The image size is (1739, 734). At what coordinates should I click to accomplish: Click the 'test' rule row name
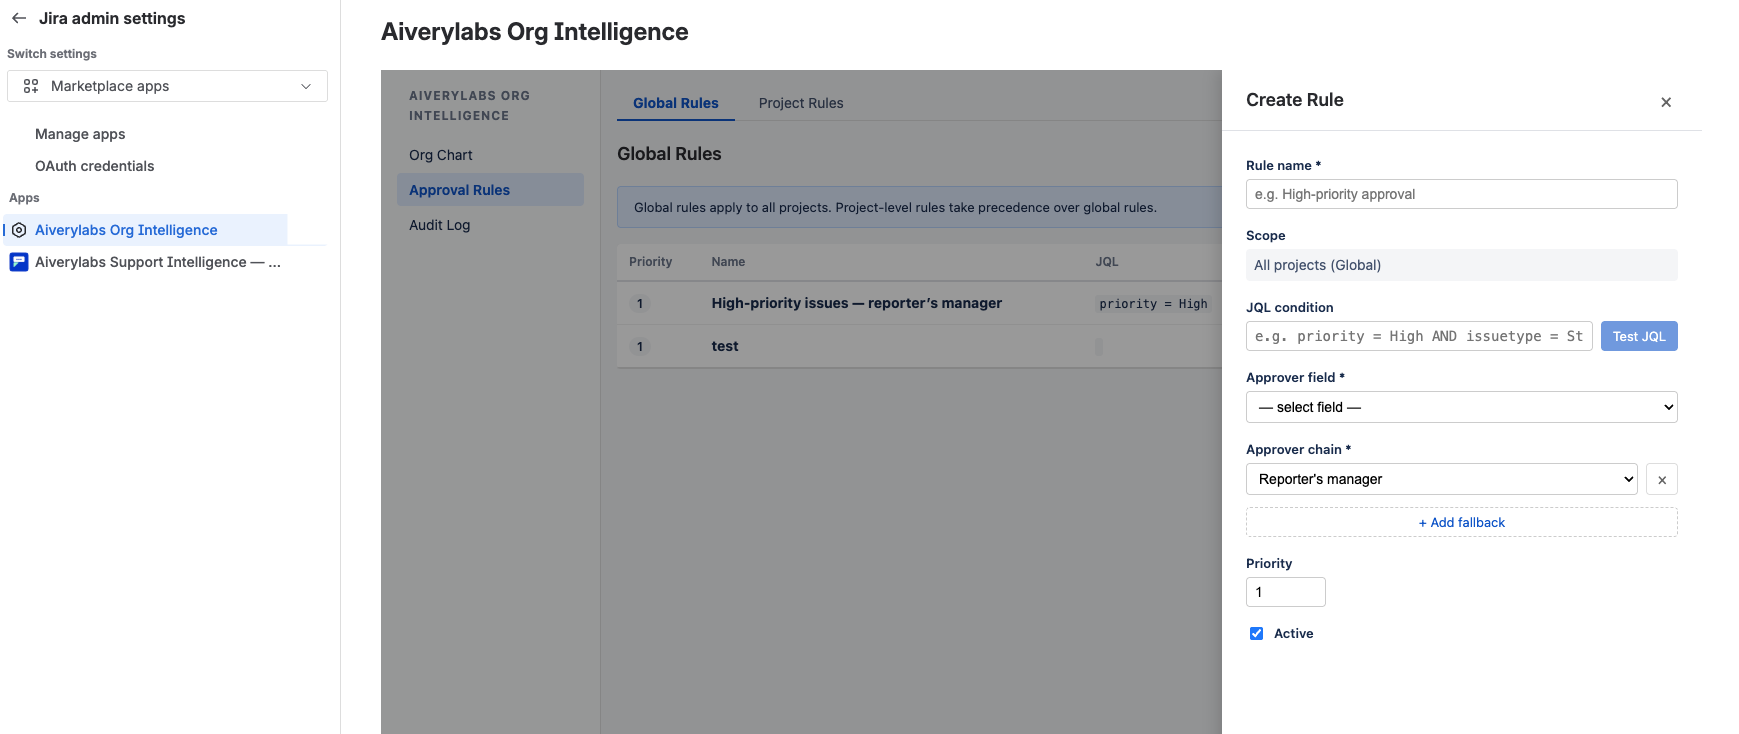click(x=725, y=346)
